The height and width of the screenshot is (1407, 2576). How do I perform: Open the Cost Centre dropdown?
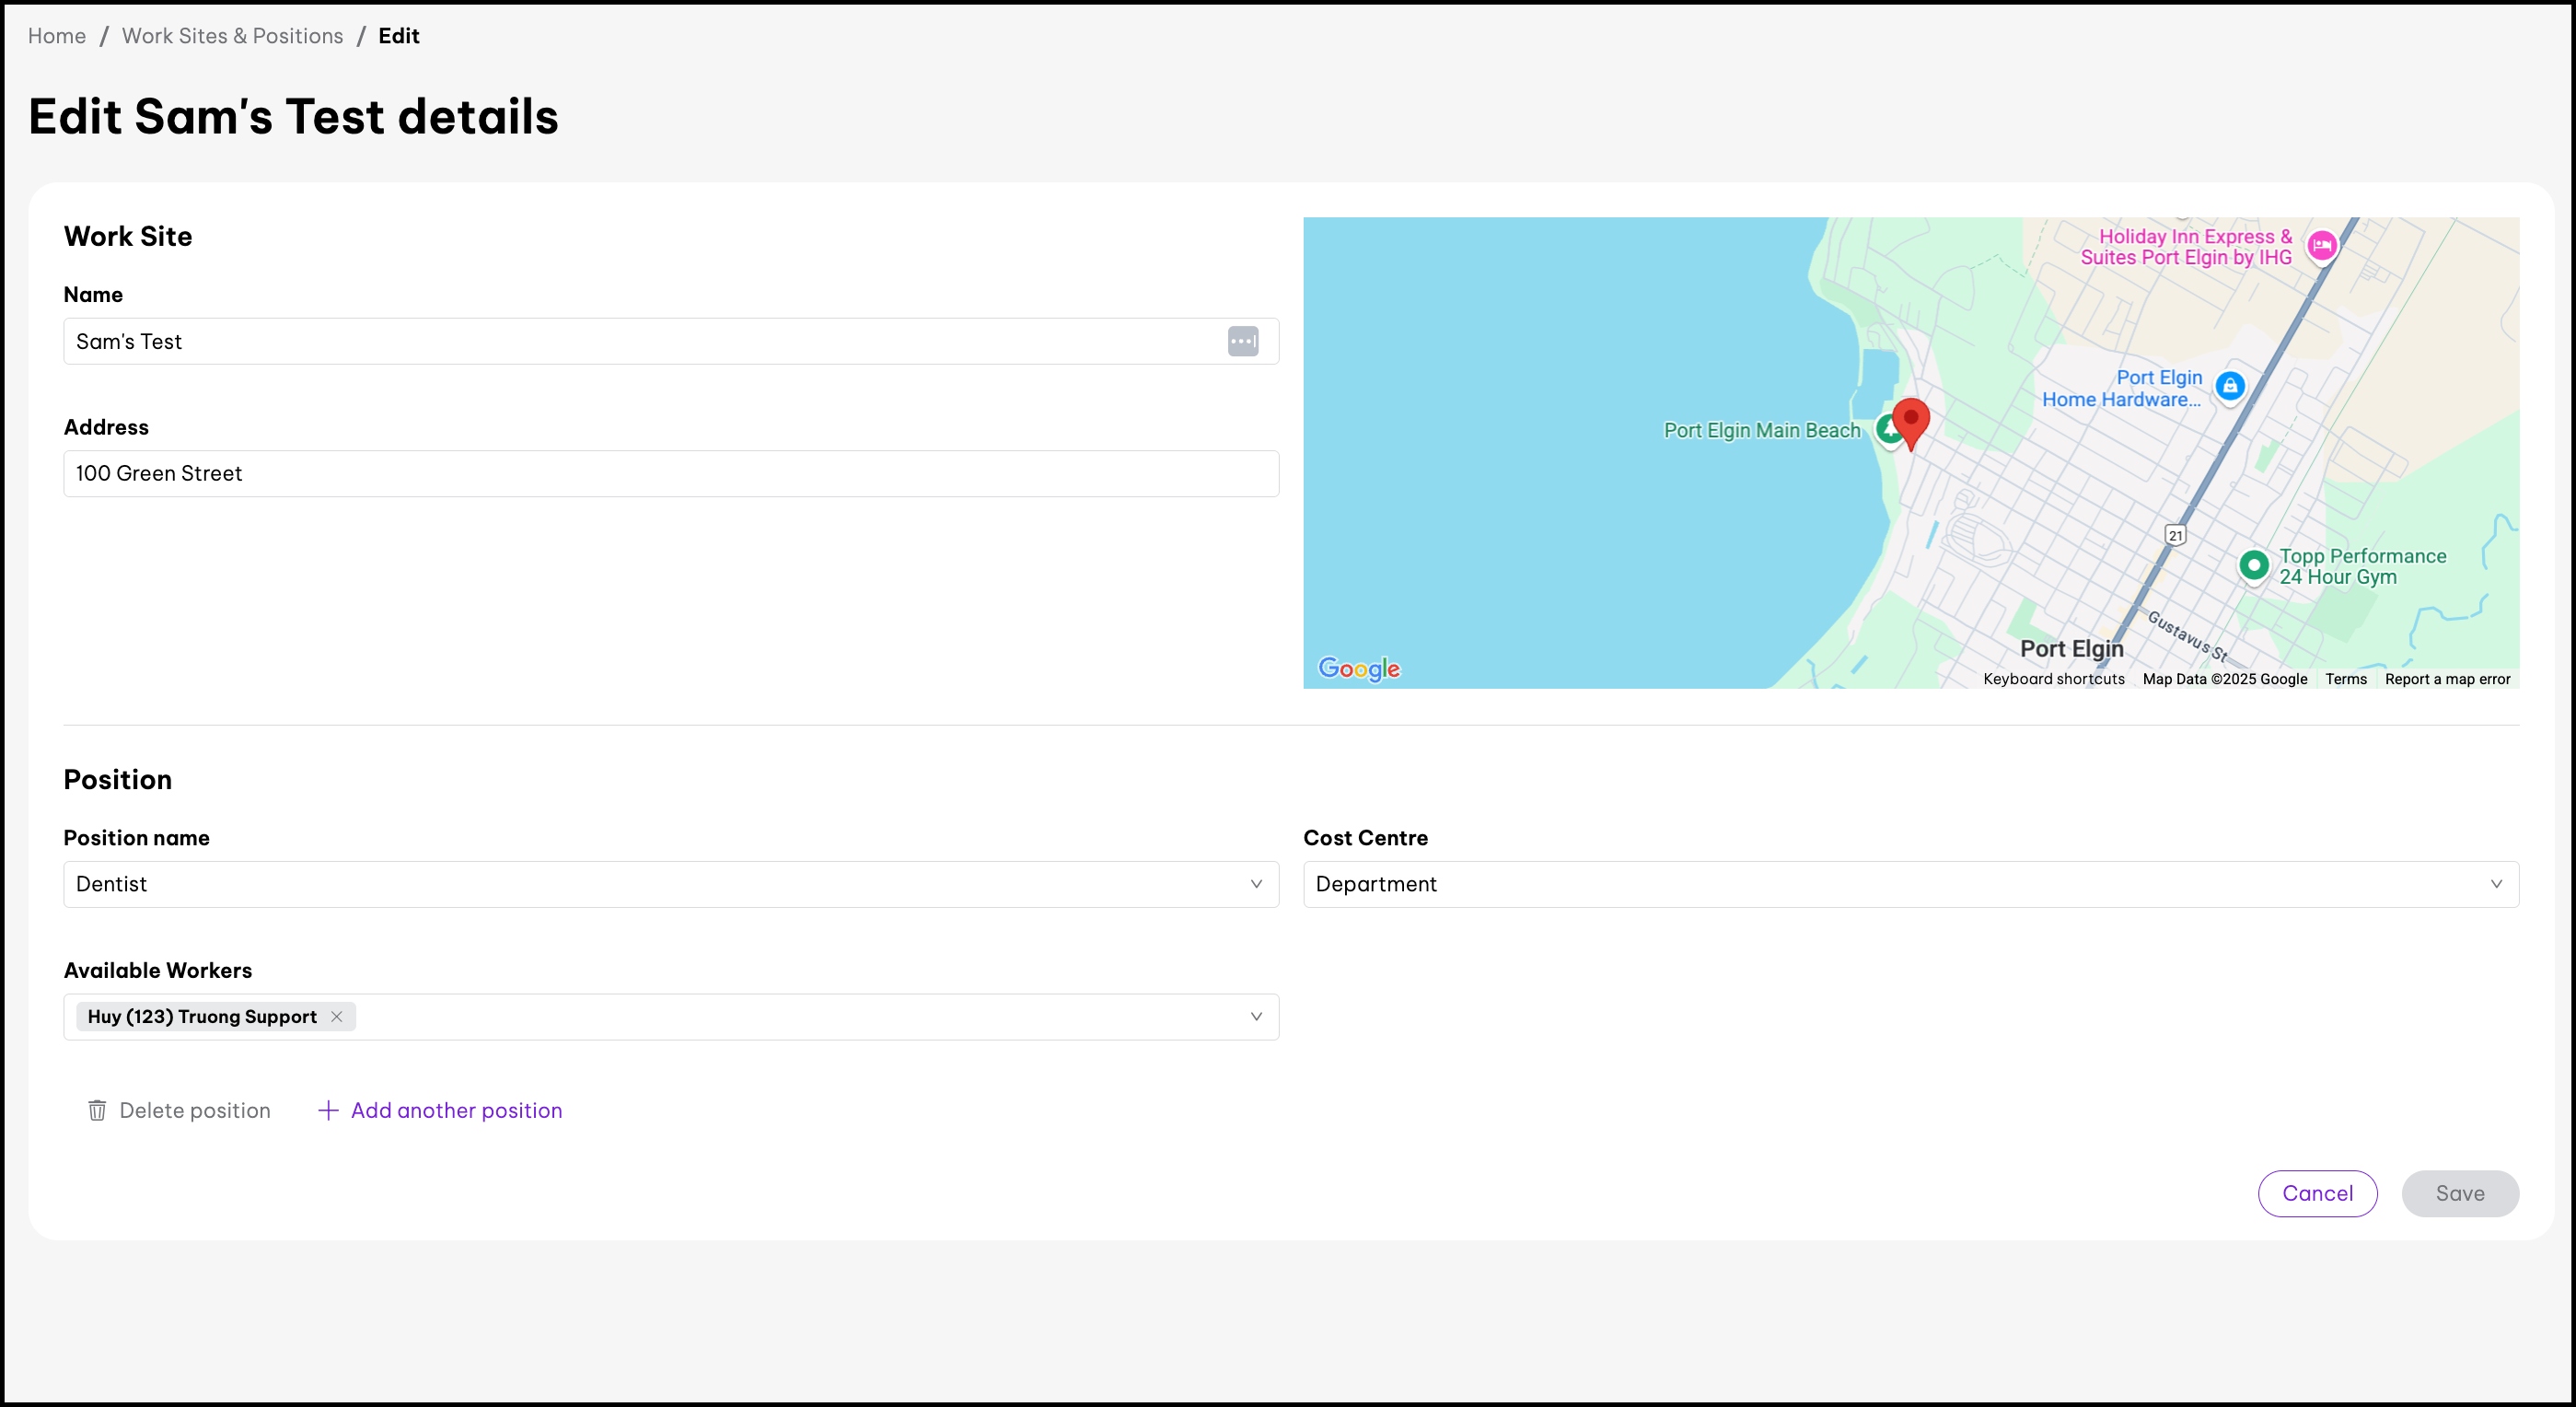[x=2495, y=884]
